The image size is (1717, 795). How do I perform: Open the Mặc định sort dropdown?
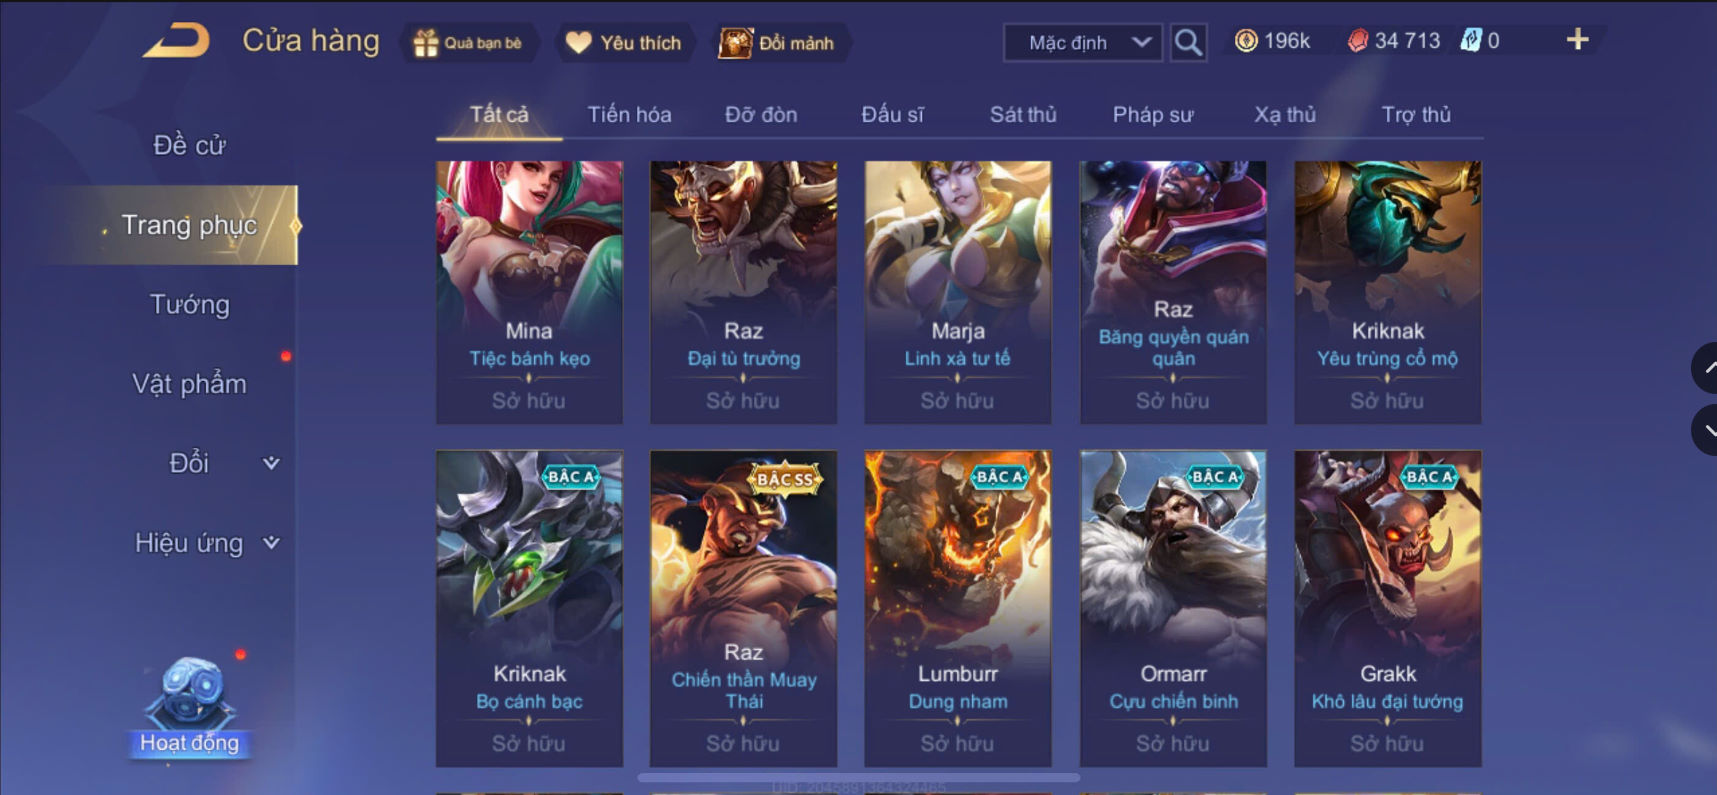click(1083, 43)
